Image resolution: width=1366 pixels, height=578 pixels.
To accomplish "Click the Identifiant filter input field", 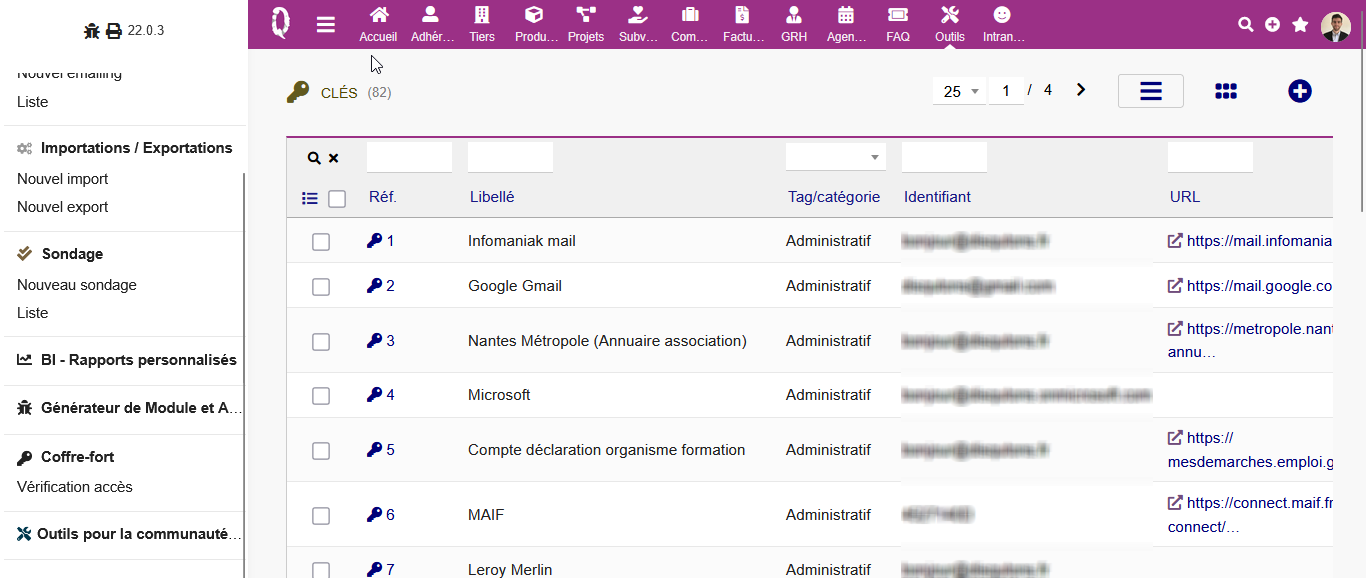I will click(944, 157).
